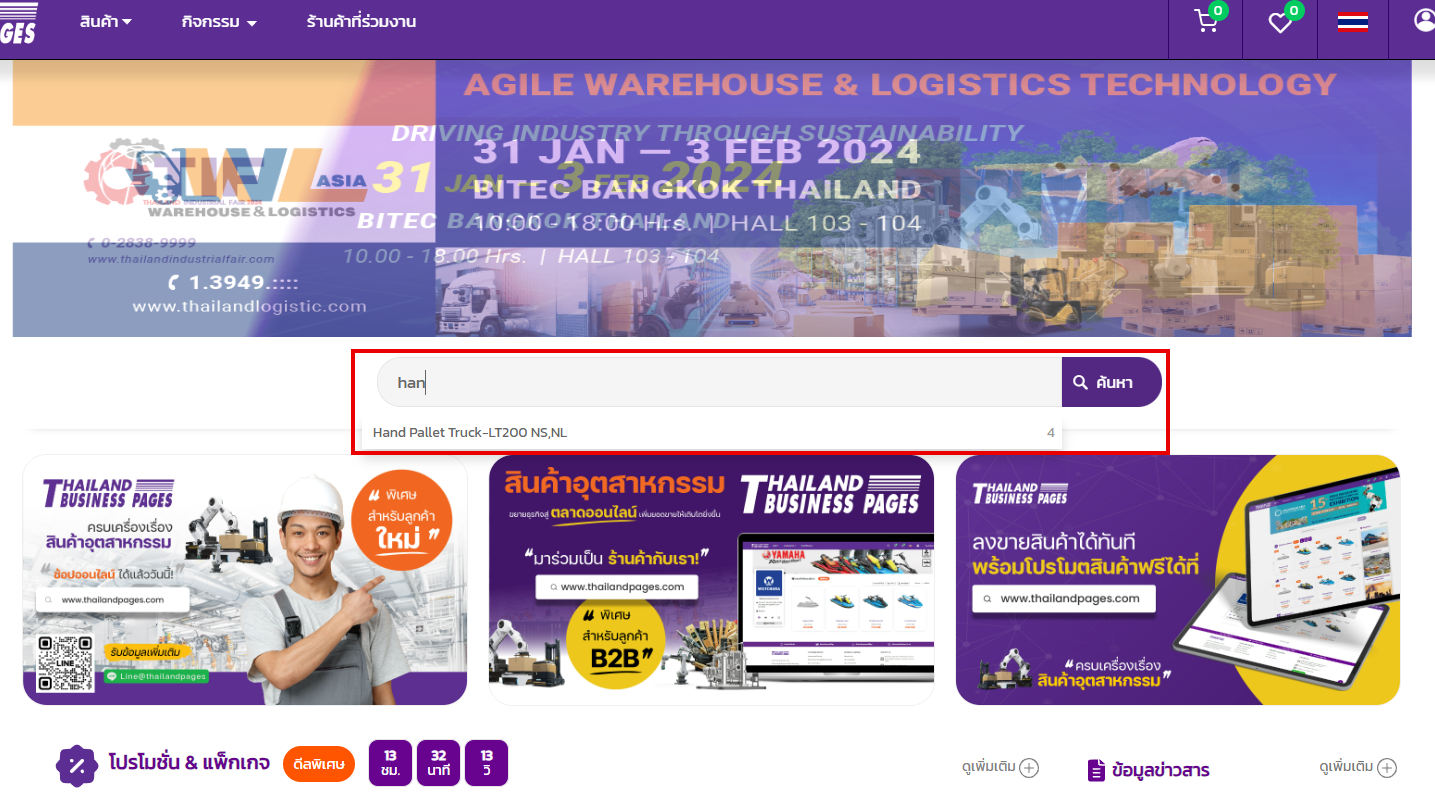Open the free product promotion banner
Viewport: 1435px width, 796px height.
[1178, 580]
